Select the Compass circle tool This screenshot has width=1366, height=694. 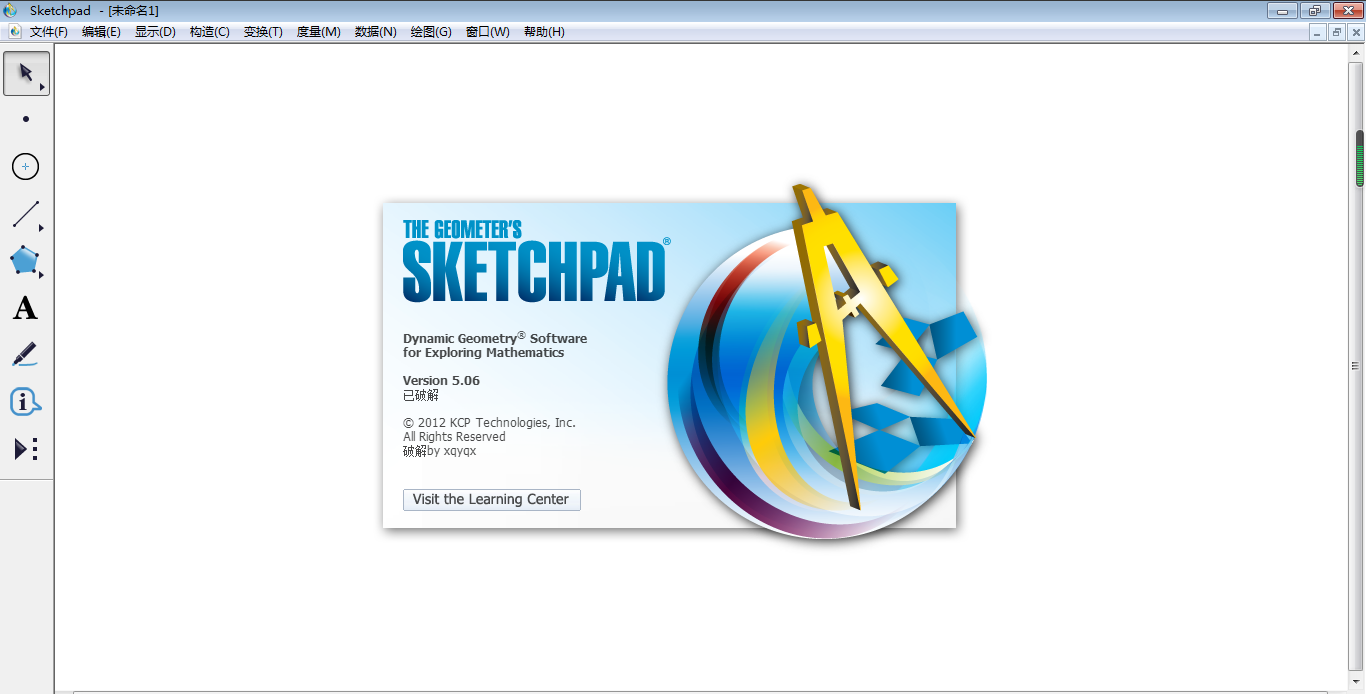26,167
